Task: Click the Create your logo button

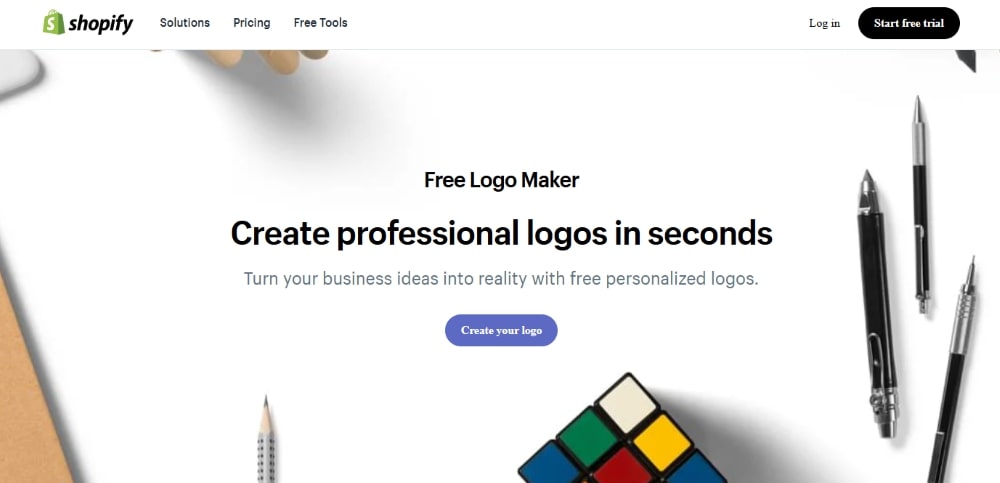Action: [x=501, y=331]
